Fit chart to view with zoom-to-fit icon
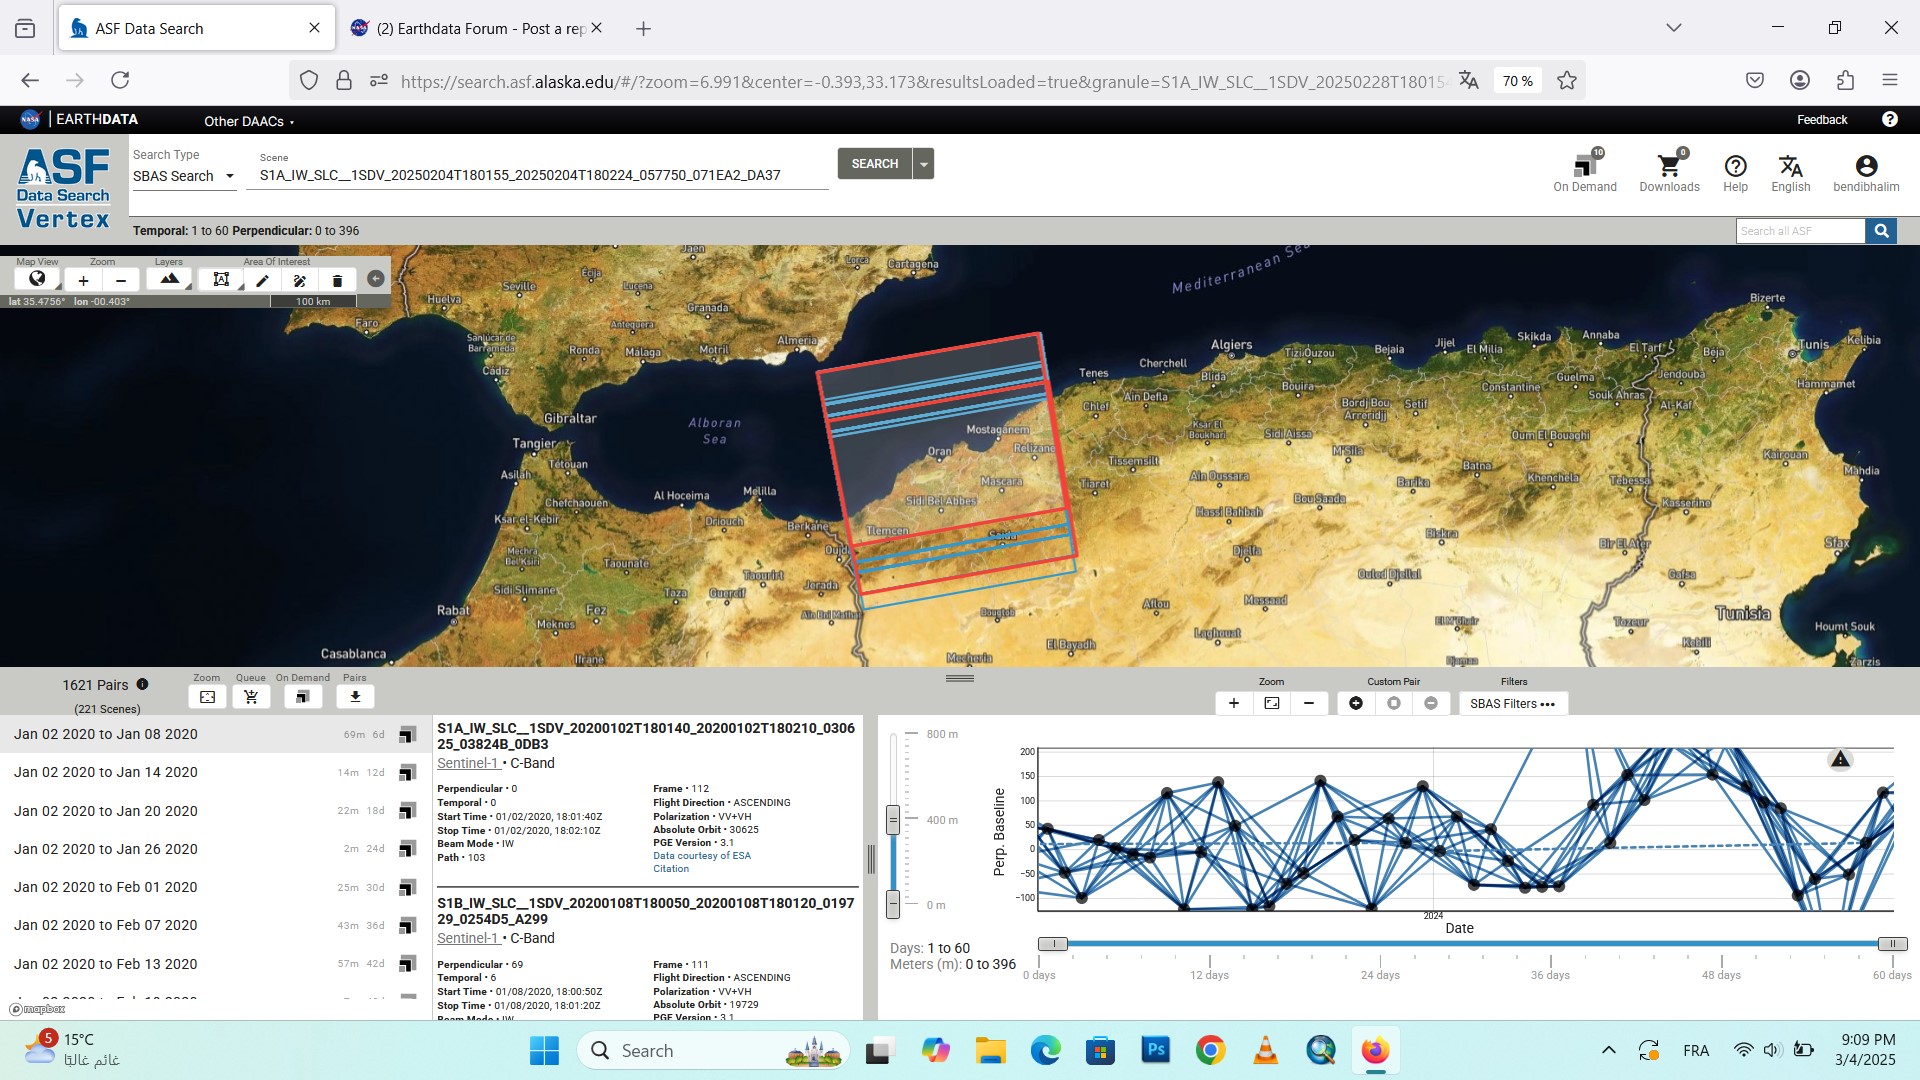1920x1080 pixels. (1271, 703)
